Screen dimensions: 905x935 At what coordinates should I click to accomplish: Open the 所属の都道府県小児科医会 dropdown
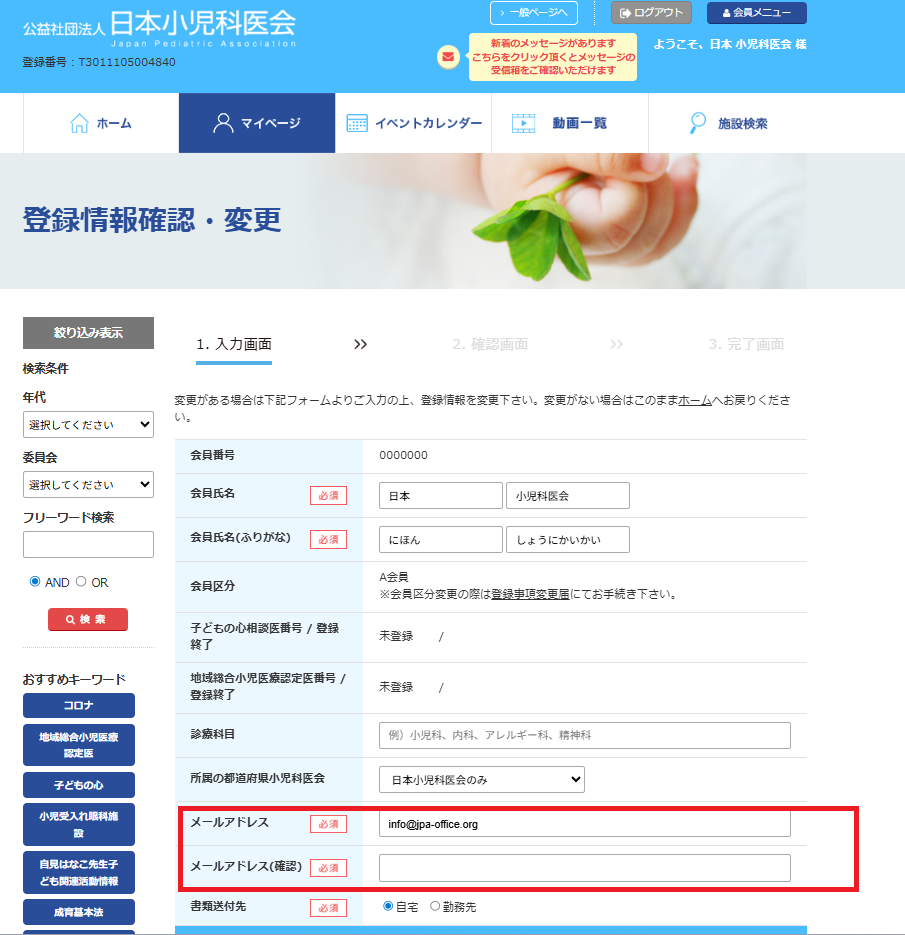tap(481, 780)
